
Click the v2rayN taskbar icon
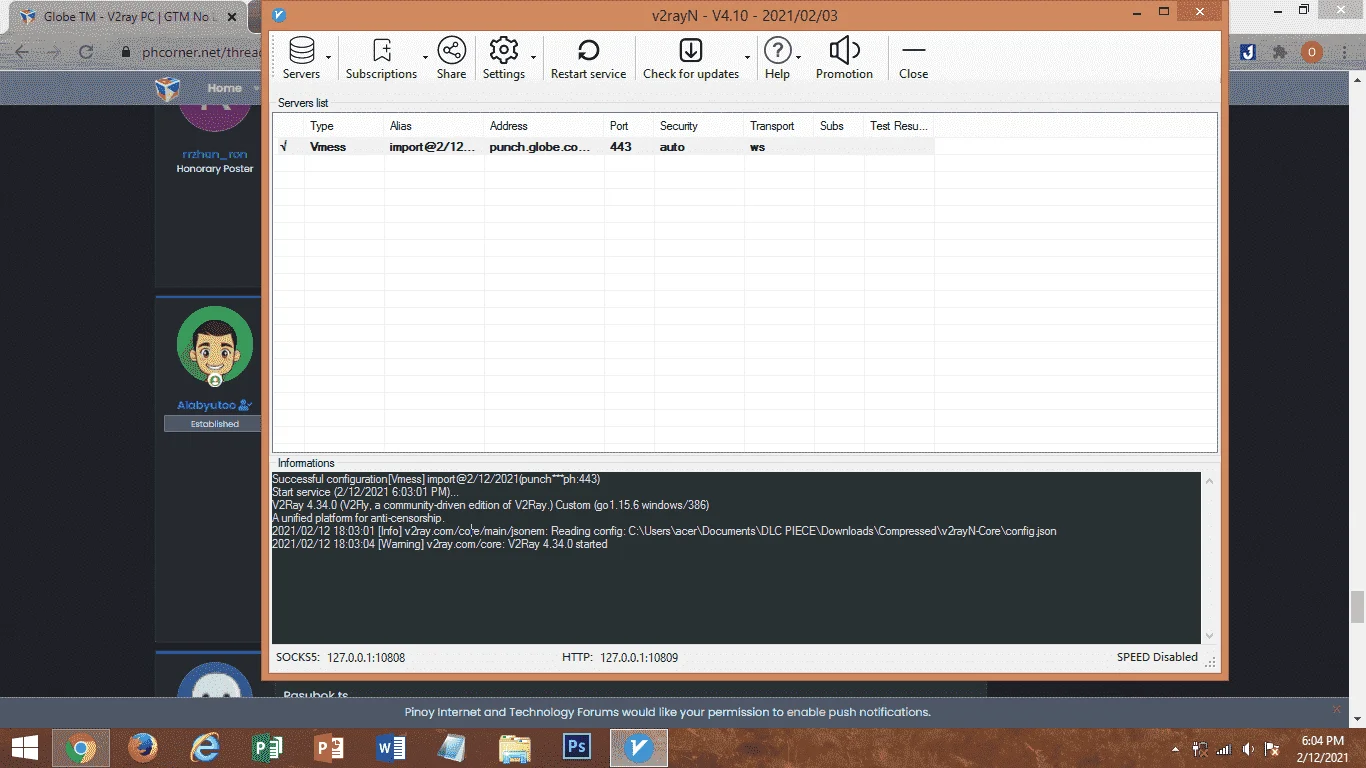(x=638, y=748)
